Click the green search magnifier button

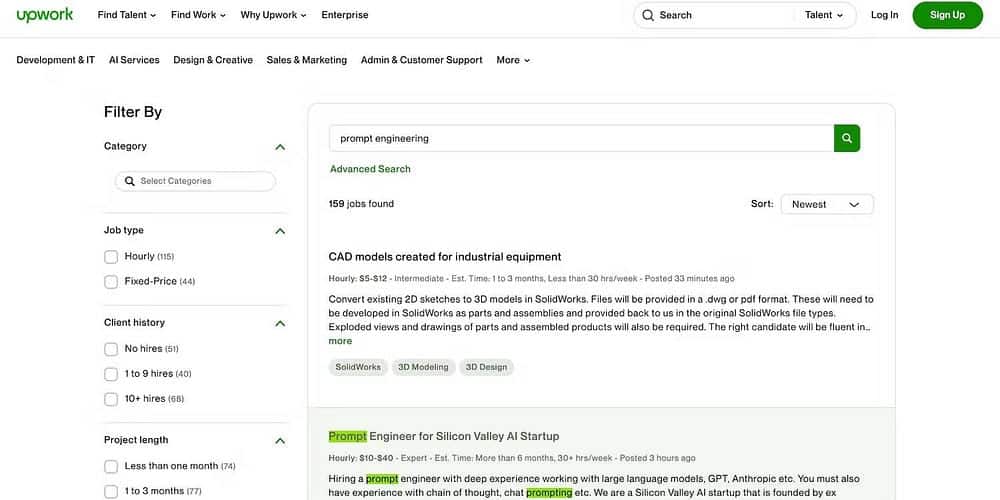click(847, 138)
